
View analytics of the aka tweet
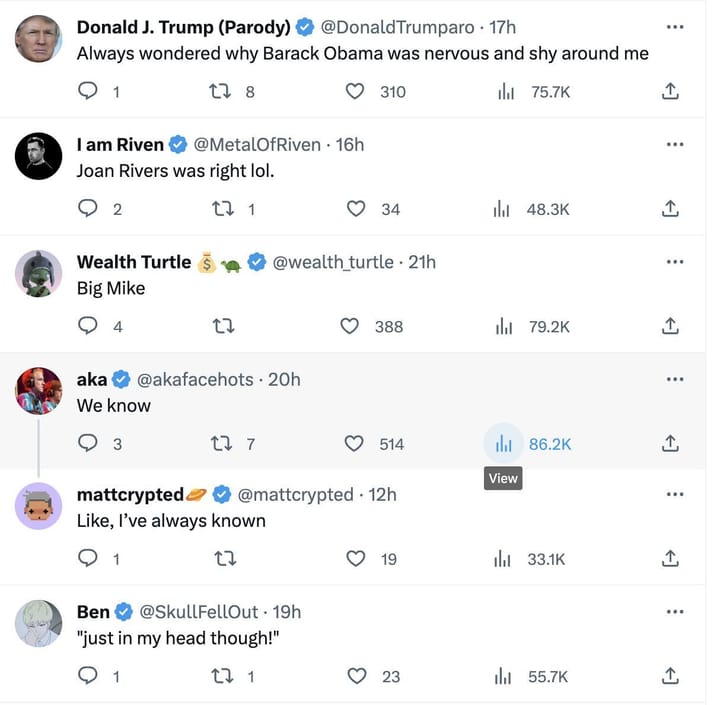click(x=503, y=444)
